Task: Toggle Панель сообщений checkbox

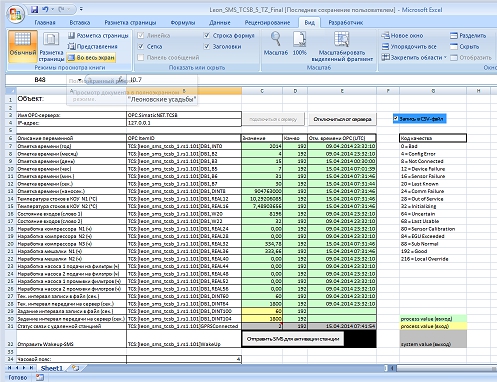Action: point(141,58)
